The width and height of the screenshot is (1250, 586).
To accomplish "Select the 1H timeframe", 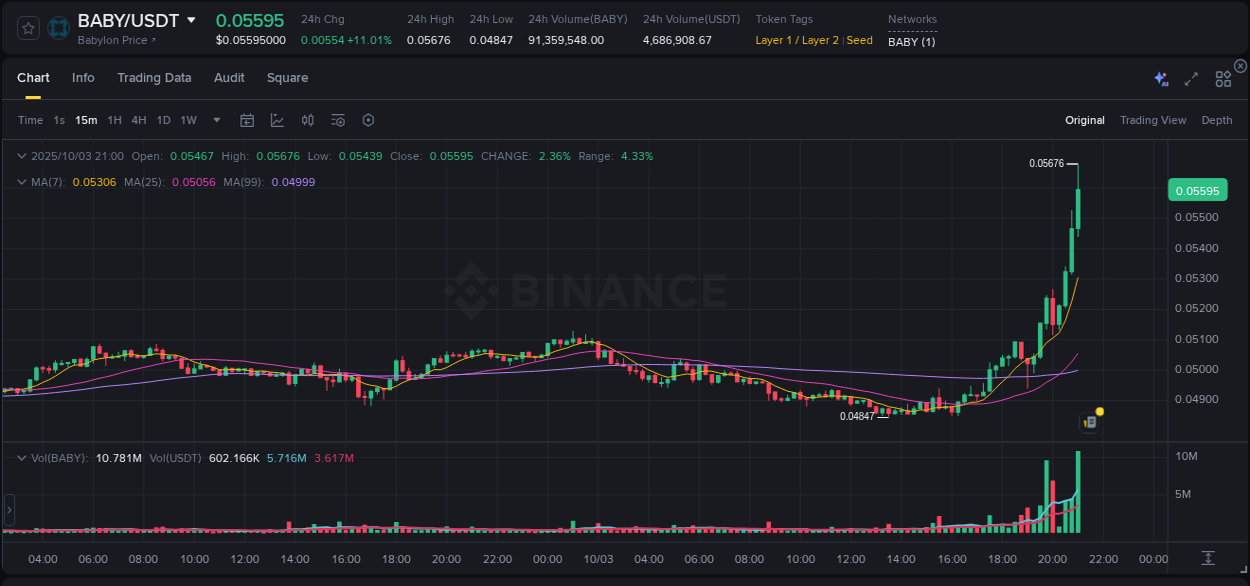I will tap(114, 120).
